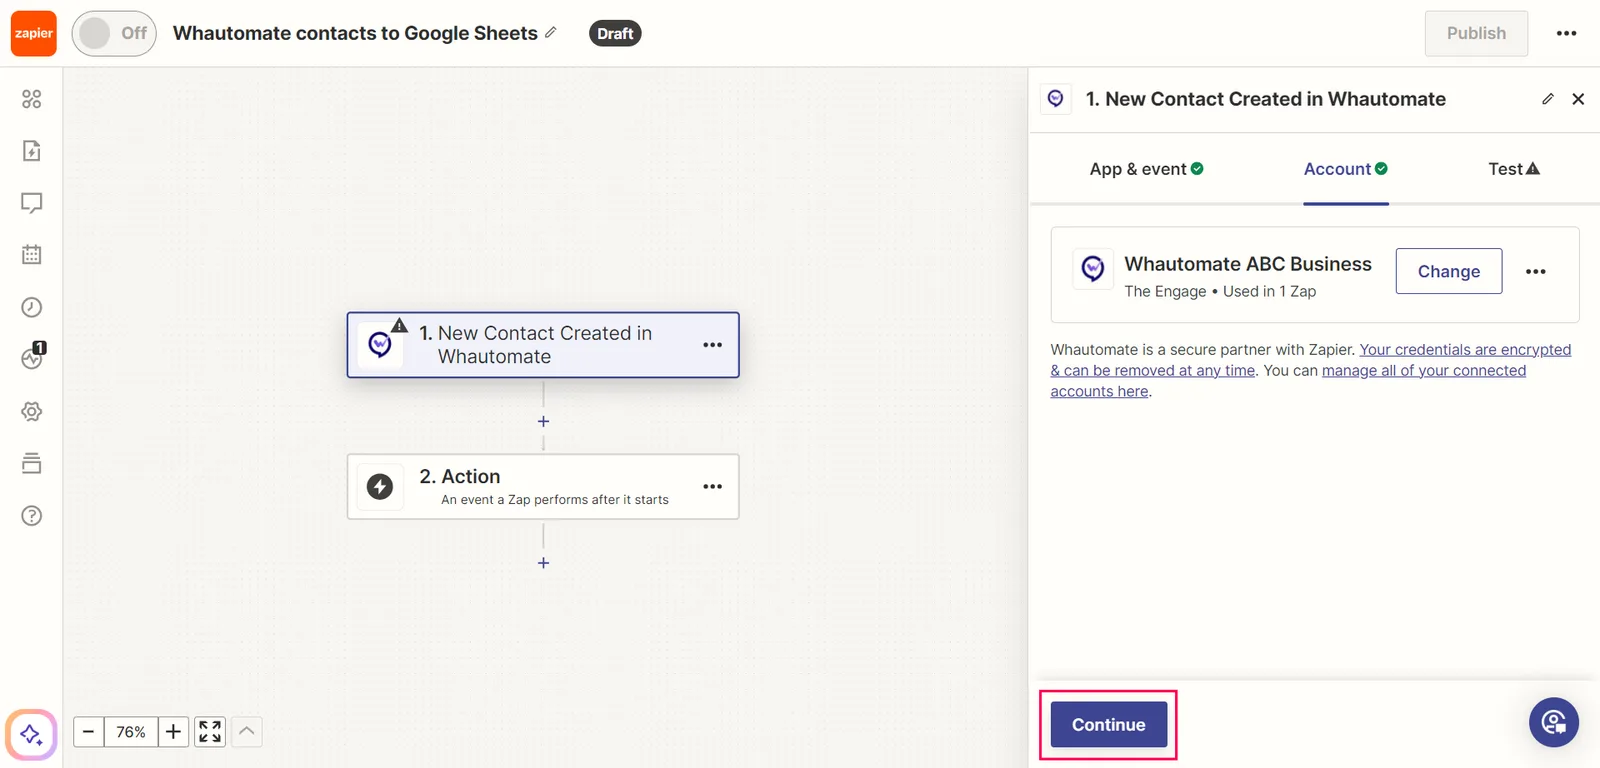Open the notes comment sidebar icon

tap(32, 203)
